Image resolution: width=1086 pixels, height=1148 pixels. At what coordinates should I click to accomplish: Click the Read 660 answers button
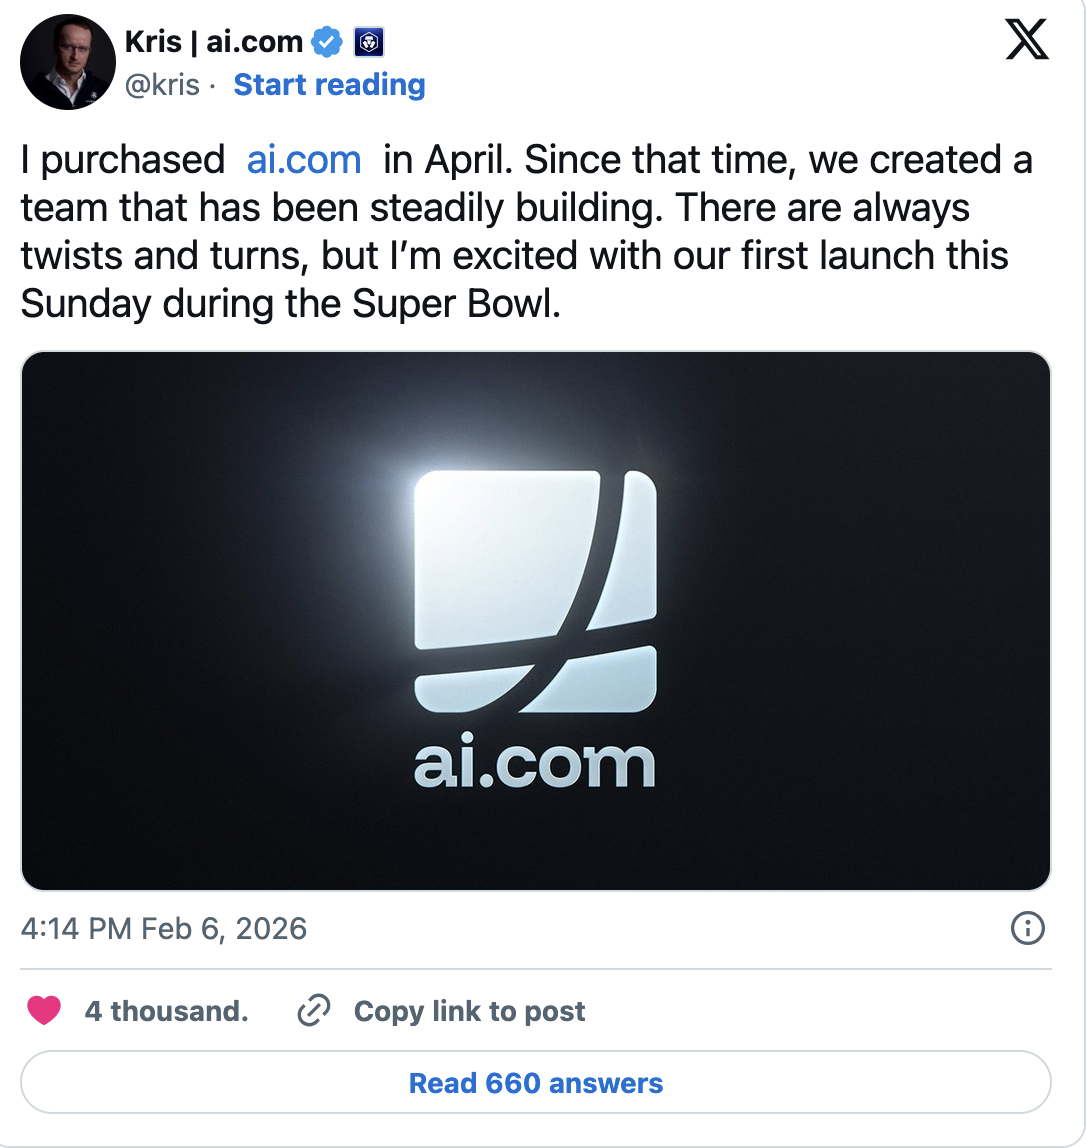(x=537, y=1082)
